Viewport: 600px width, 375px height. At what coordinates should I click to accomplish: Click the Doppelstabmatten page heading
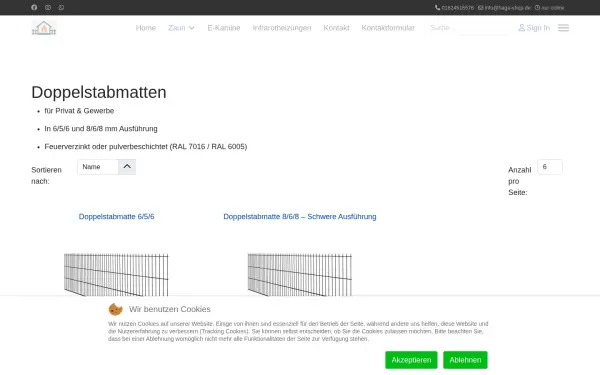point(99,93)
